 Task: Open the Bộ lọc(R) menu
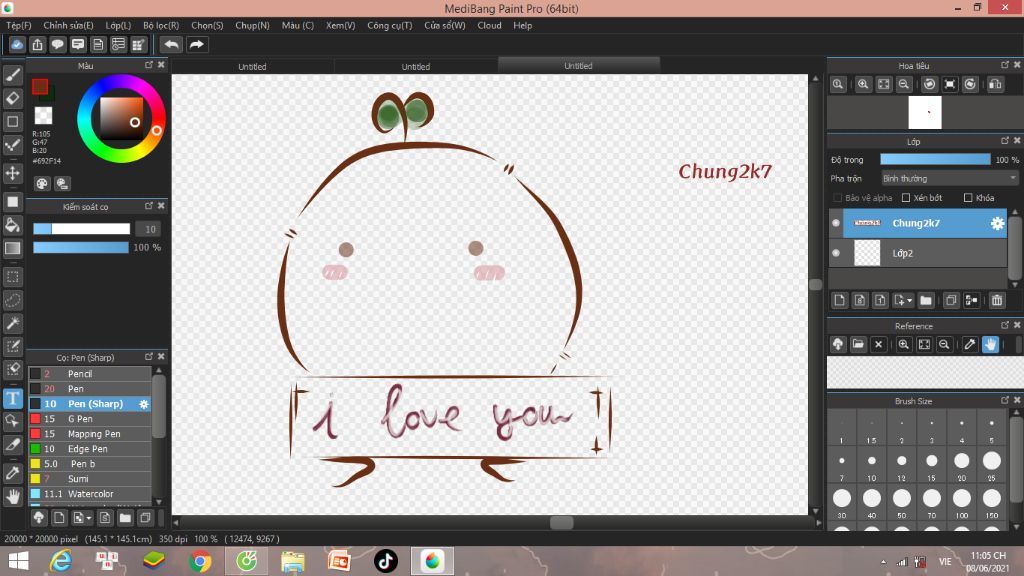(x=161, y=25)
